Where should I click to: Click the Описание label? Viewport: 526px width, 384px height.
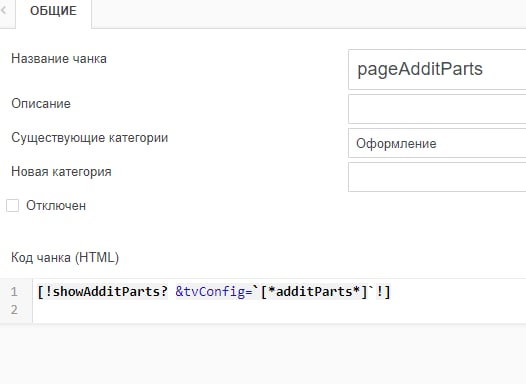click(x=41, y=104)
